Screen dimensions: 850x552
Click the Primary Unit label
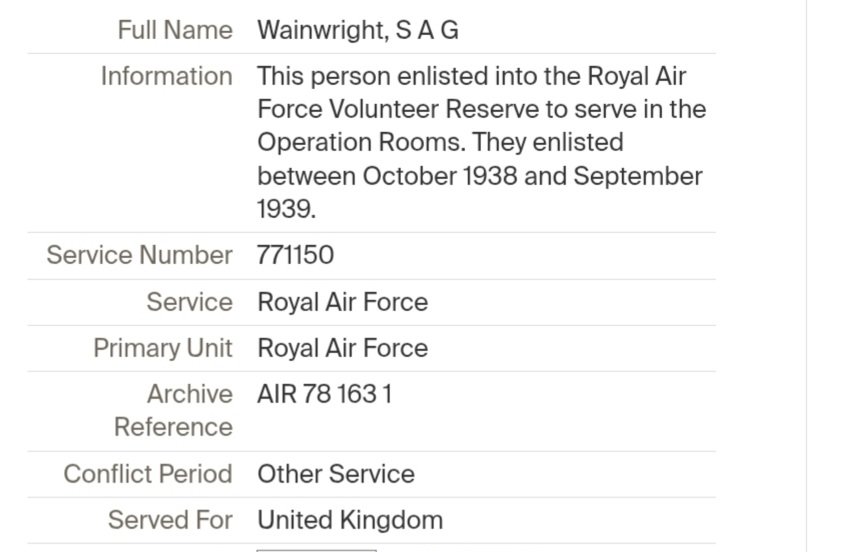point(162,348)
